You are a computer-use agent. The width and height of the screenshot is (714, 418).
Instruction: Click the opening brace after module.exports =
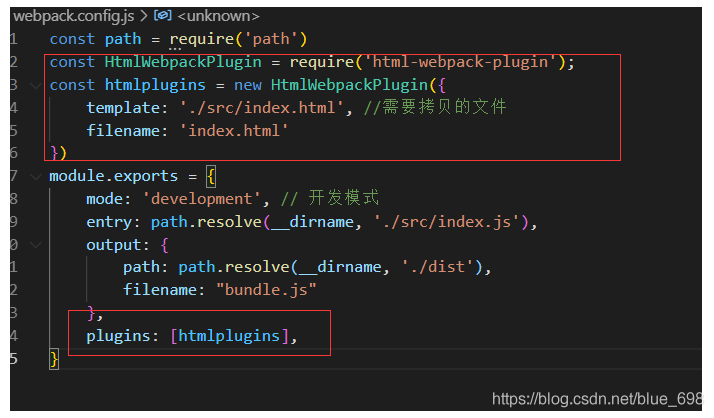(x=210, y=177)
